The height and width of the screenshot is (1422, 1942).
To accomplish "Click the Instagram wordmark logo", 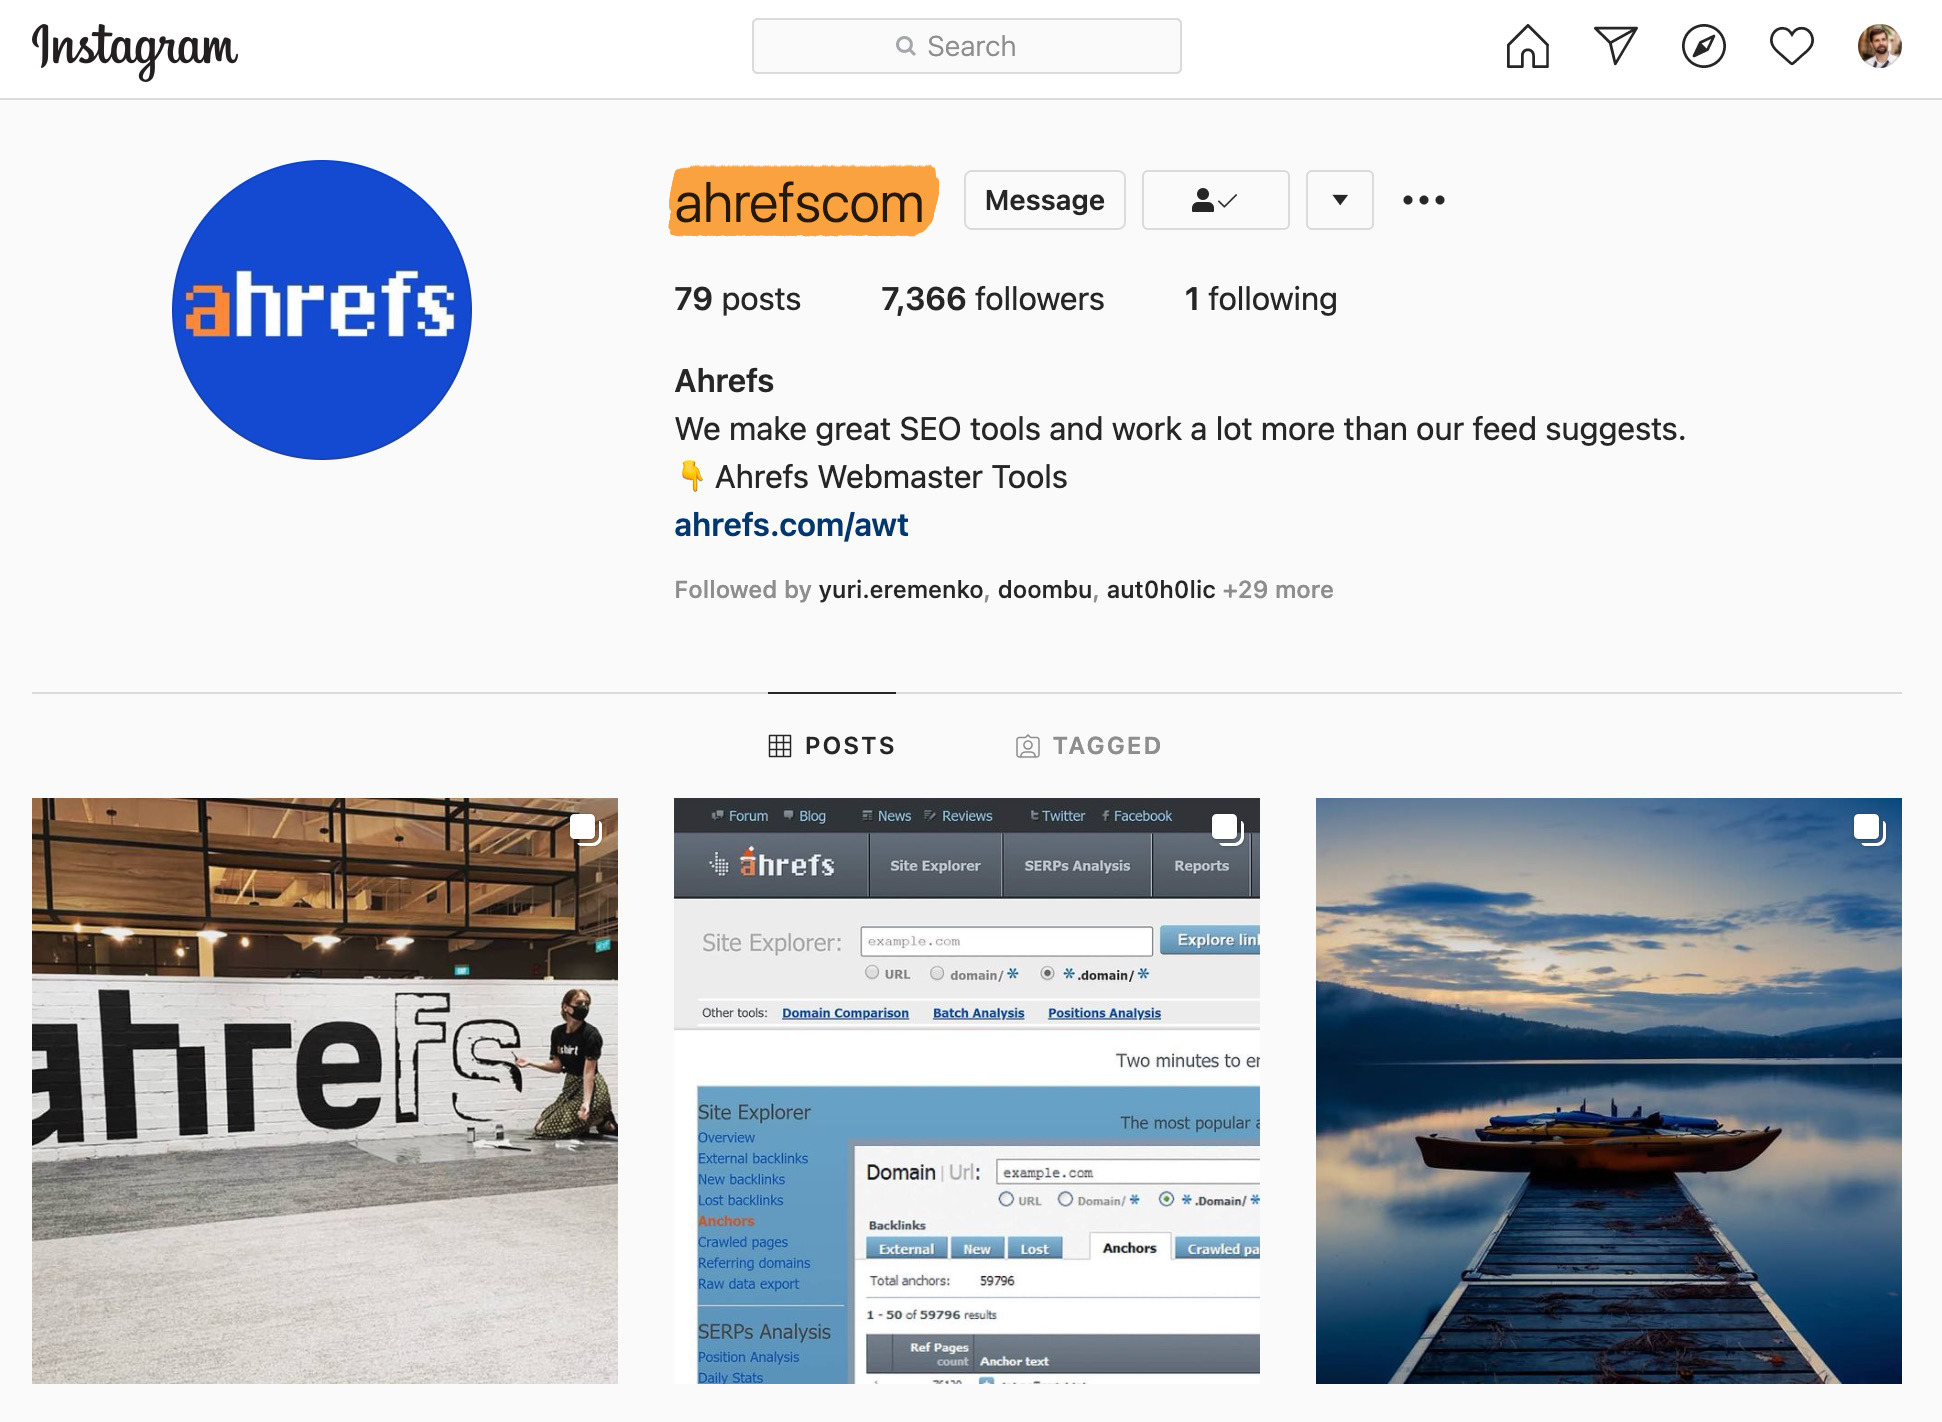I will [x=135, y=49].
